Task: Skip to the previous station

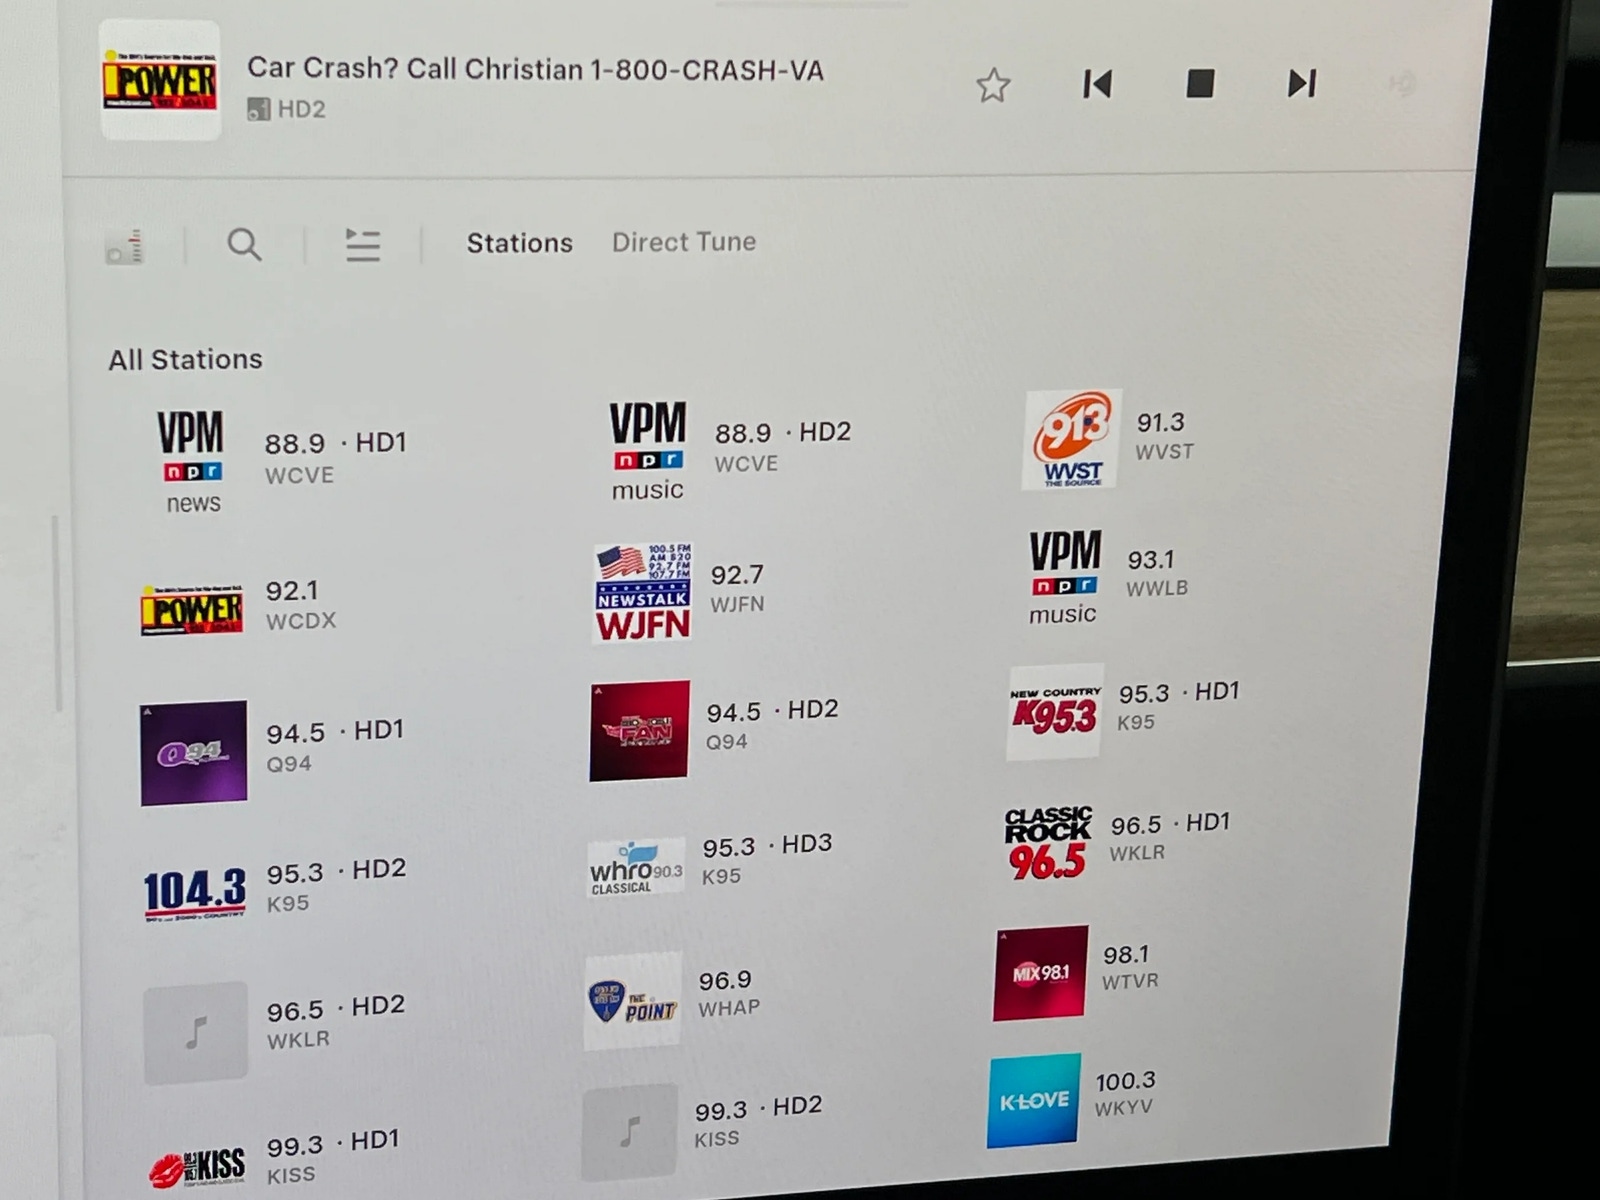Action: click(x=1097, y=85)
